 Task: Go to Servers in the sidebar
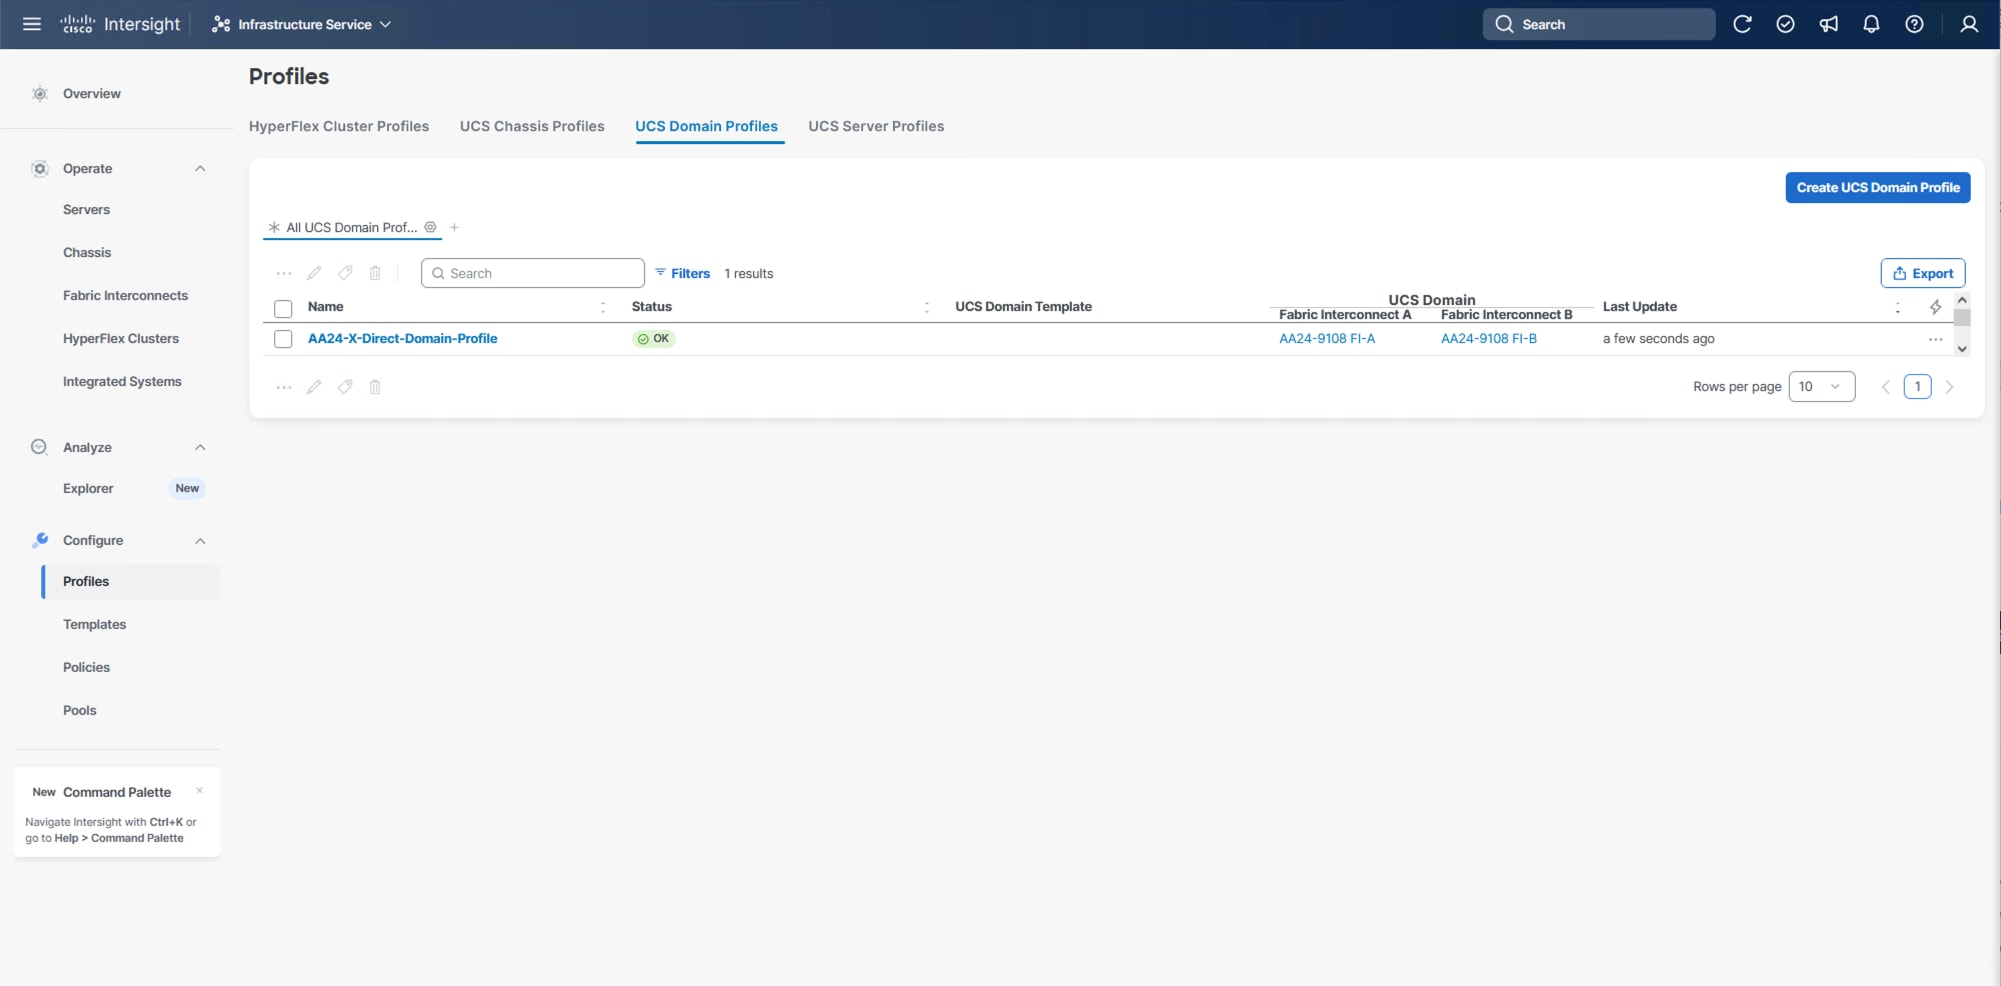87,209
